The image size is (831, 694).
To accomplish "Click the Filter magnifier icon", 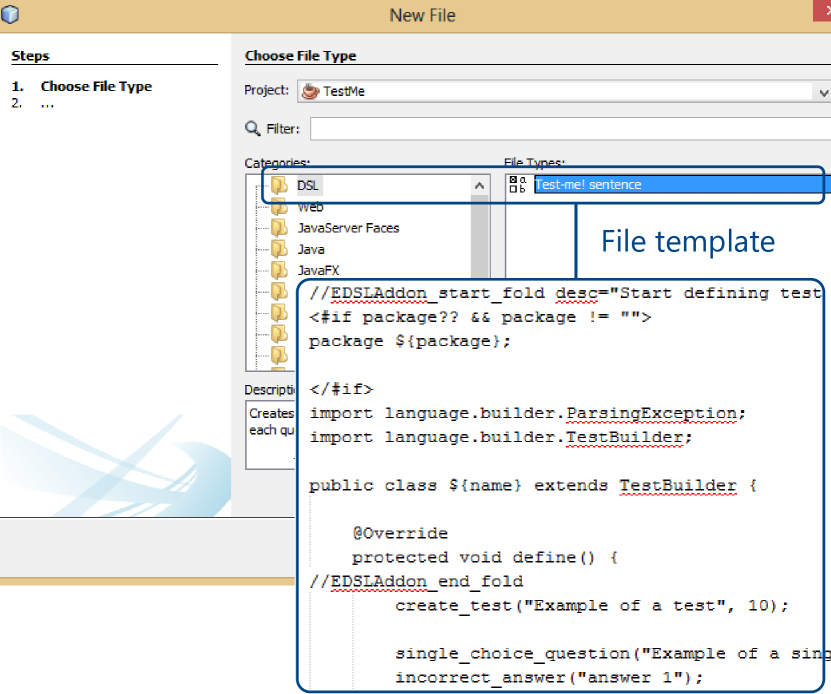I will pyautogui.click(x=252, y=128).
